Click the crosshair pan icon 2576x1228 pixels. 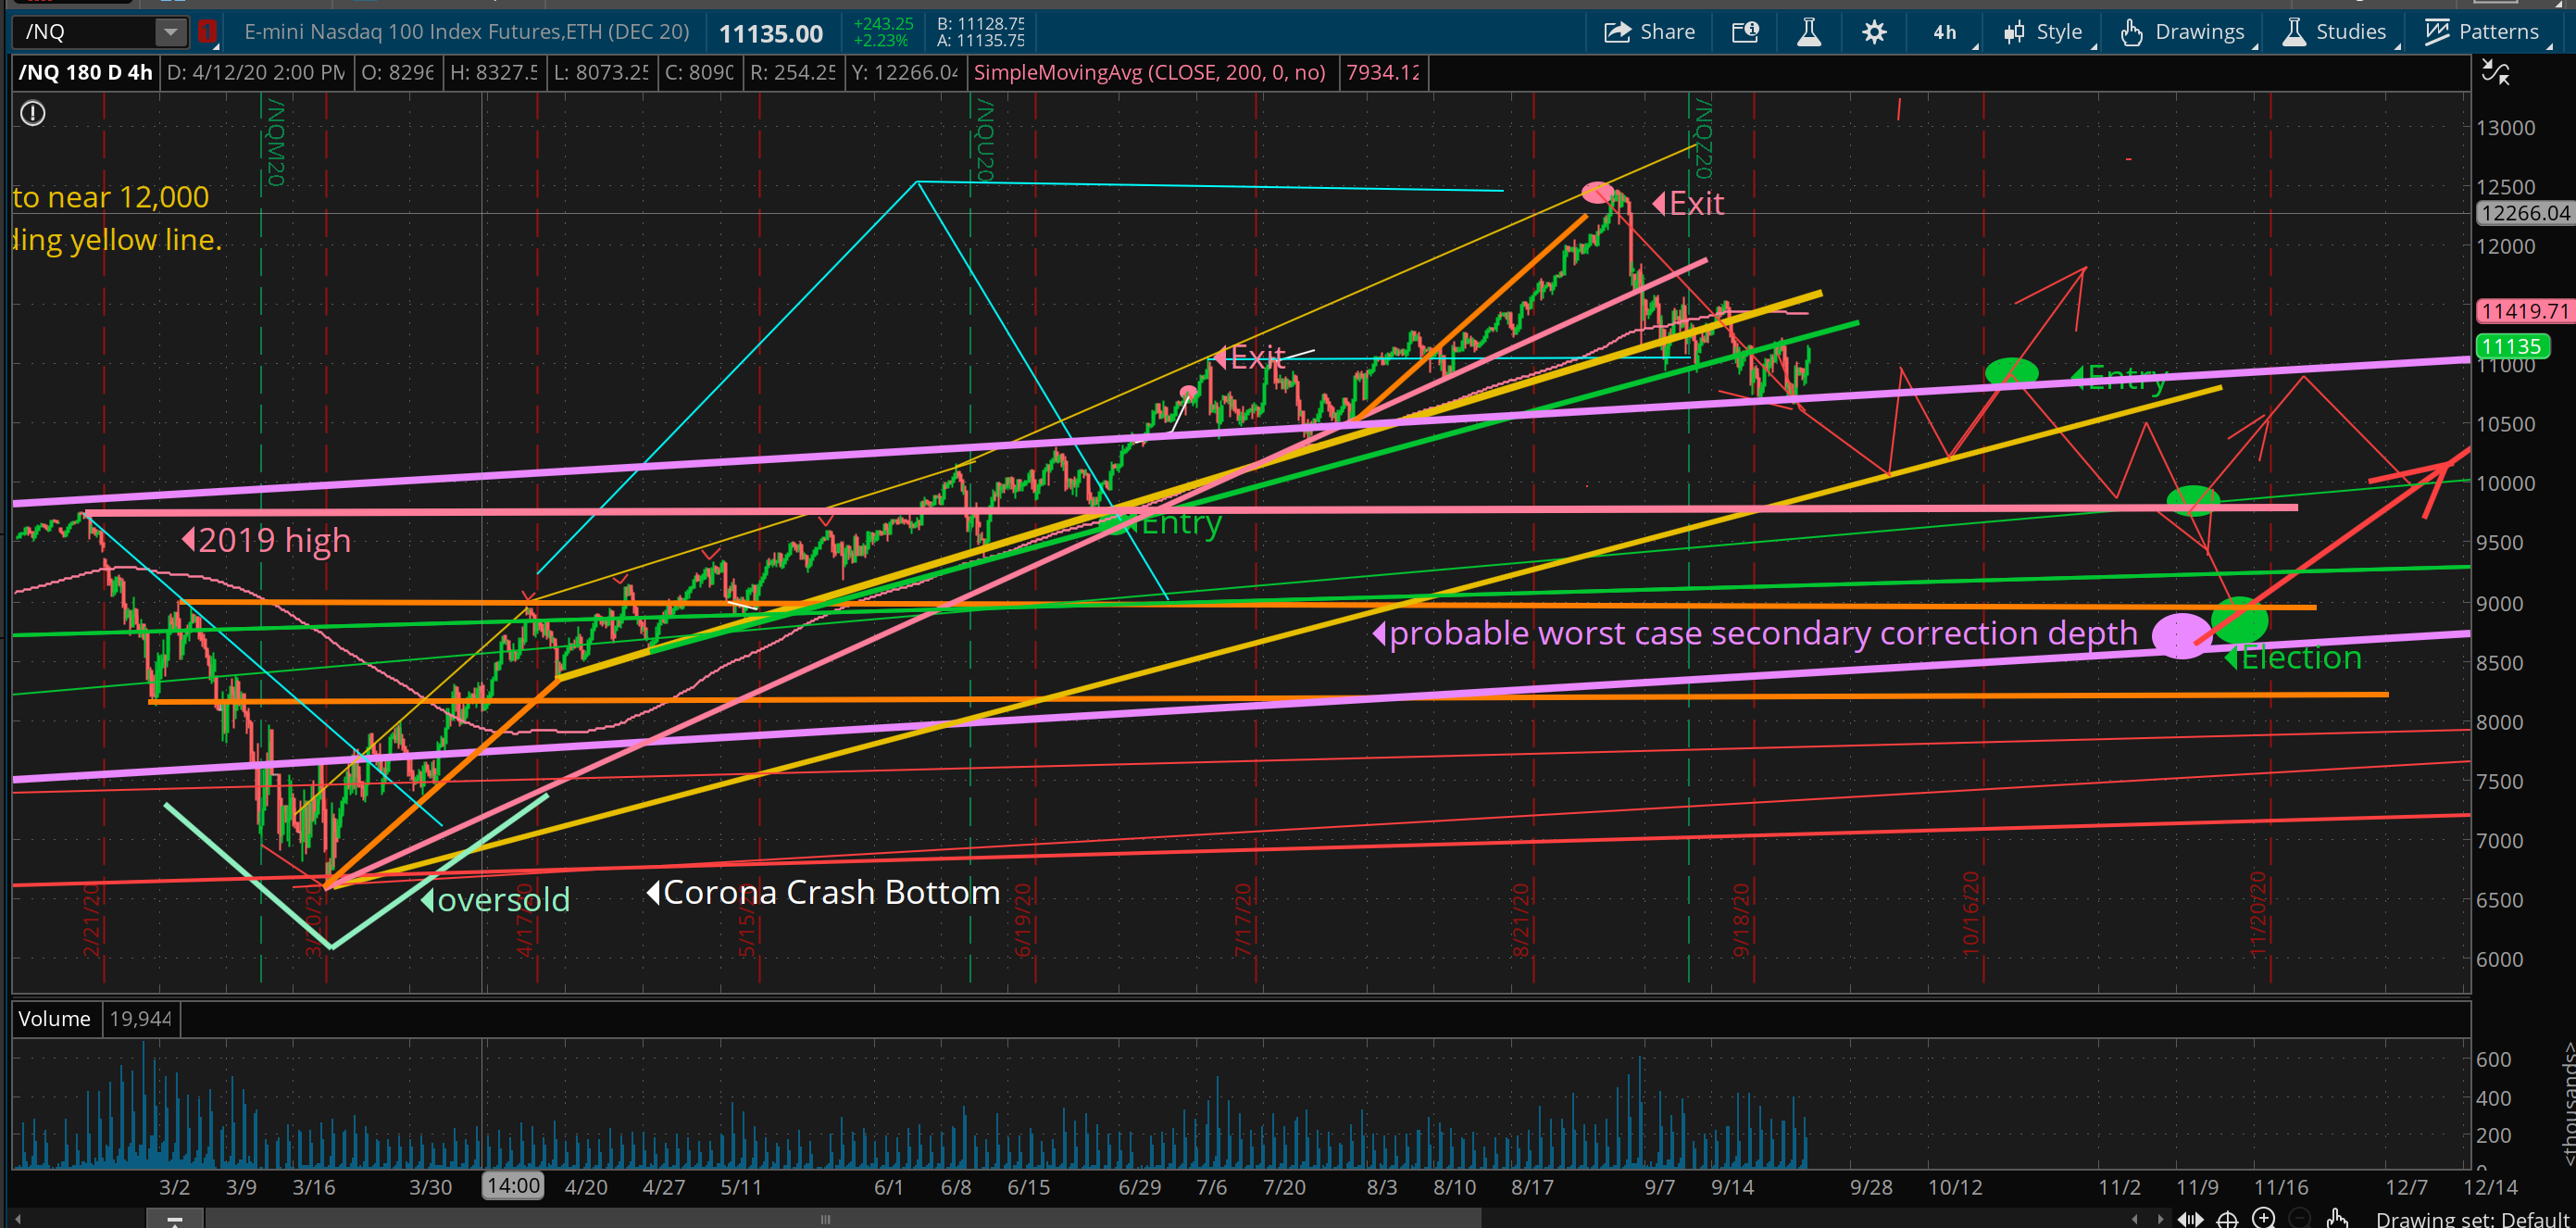coord(2227,1218)
